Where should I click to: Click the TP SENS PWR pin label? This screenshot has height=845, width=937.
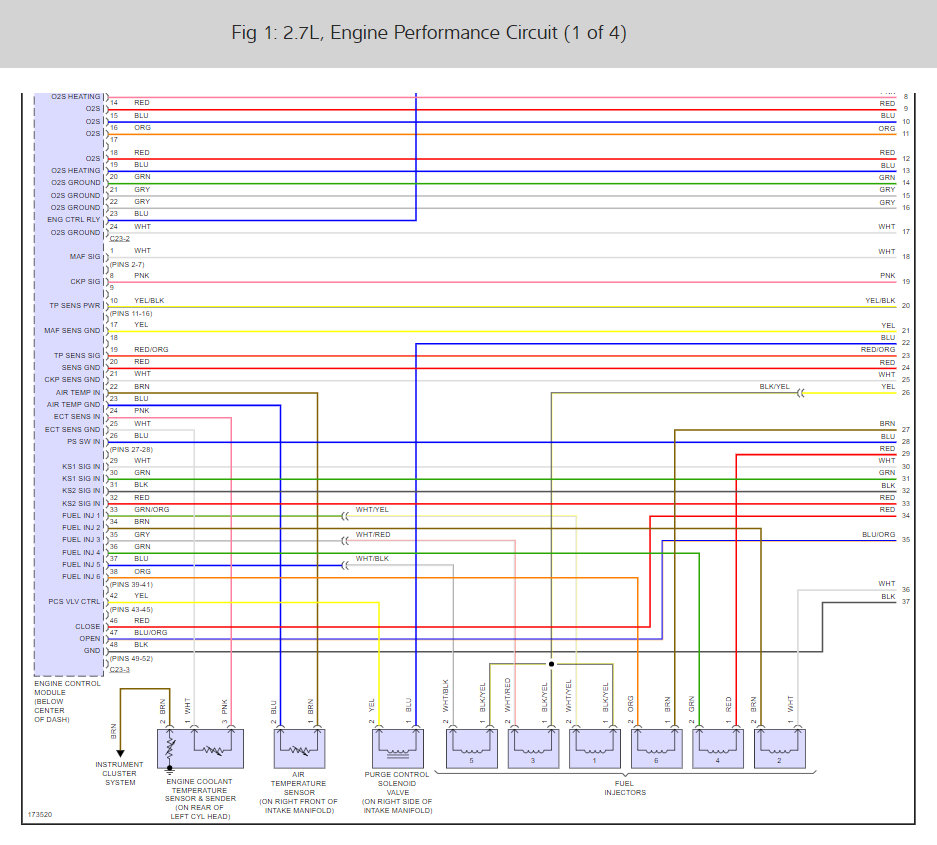click(x=75, y=306)
